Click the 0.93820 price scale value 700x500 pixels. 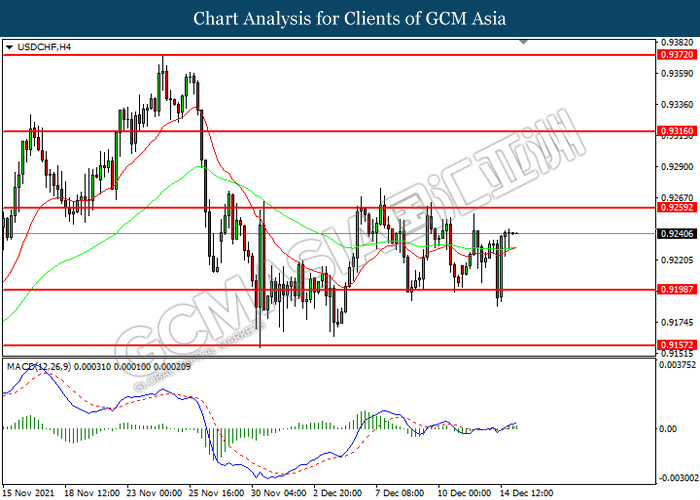[677, 42]
